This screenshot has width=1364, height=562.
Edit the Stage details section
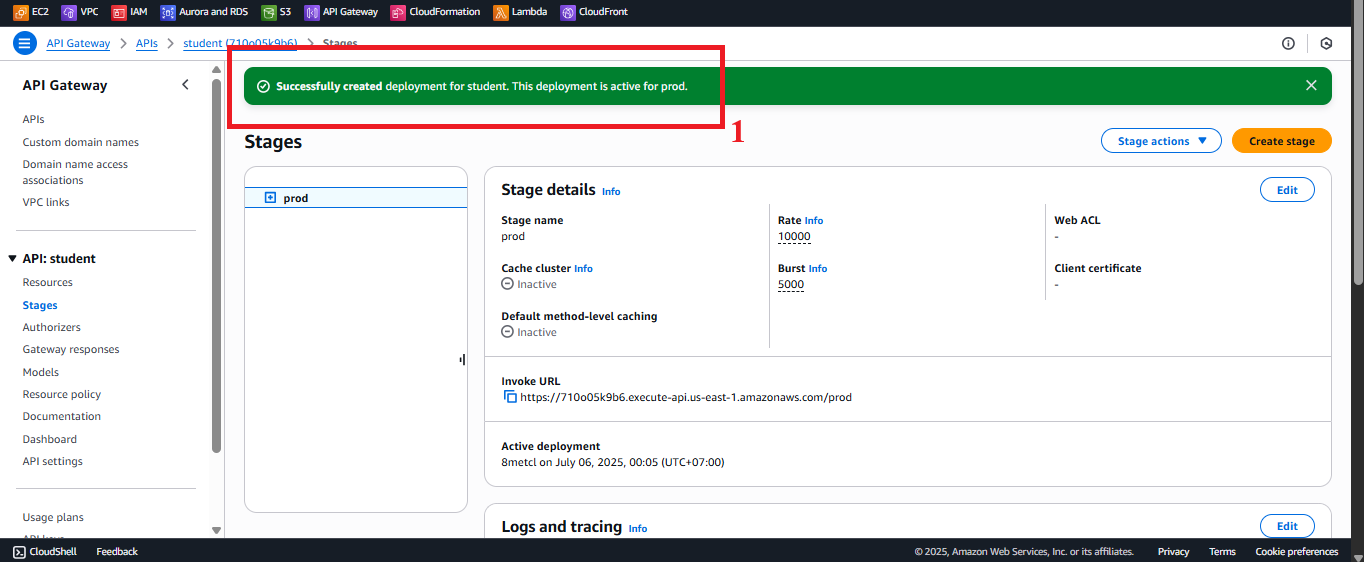pos(1287,190)
